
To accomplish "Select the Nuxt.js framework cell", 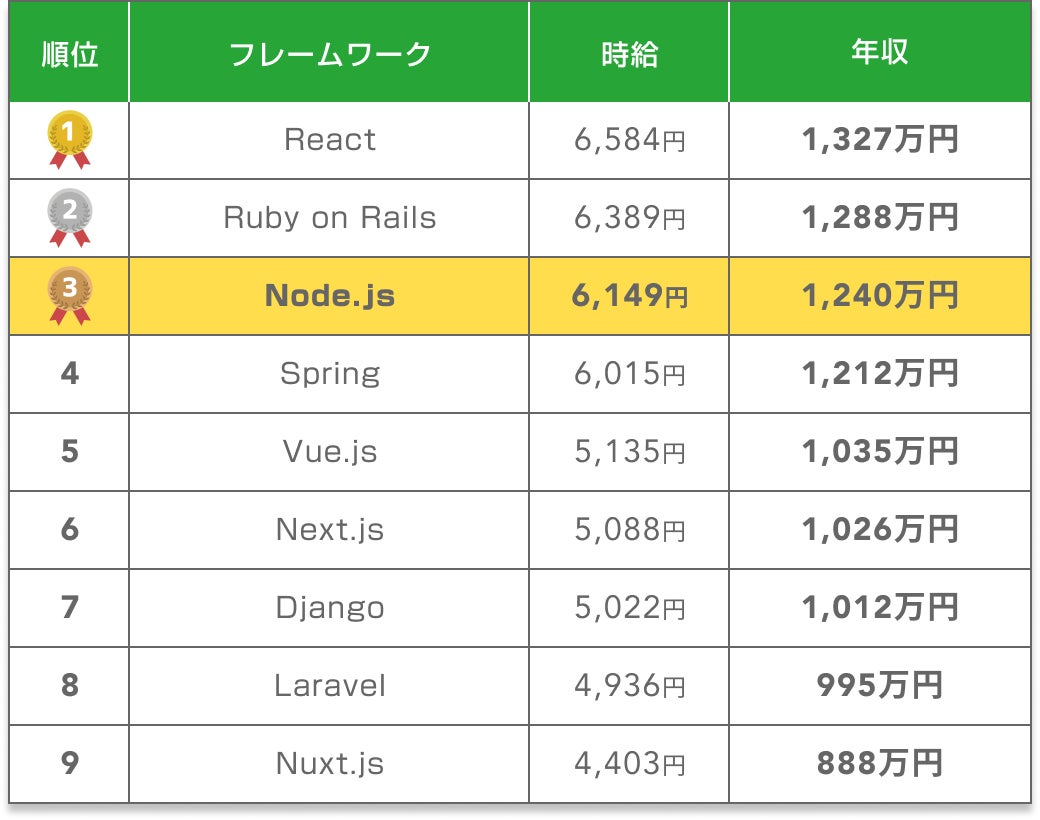I will pyautogui.click(x=330, y=764).
